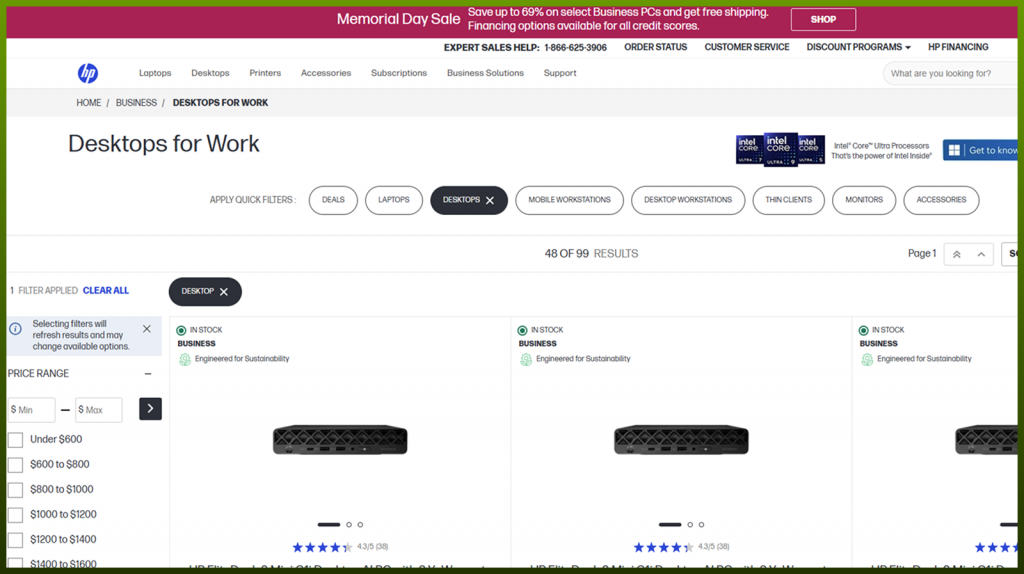This screenshot has width=1024, height=574.
Task: Collapse the Price Range section
Action: click(148, 374)
